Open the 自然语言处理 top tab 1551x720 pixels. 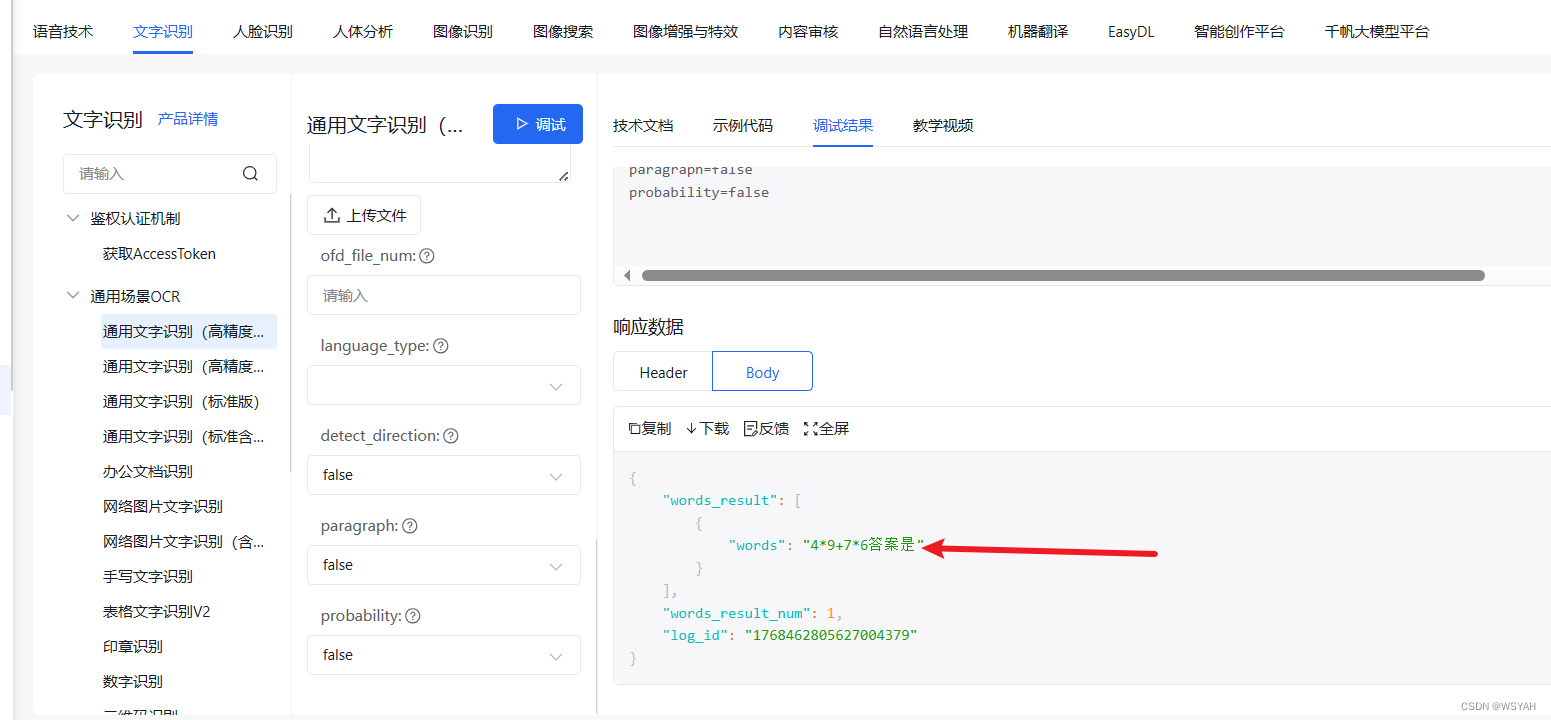click(x=923, y=31)
